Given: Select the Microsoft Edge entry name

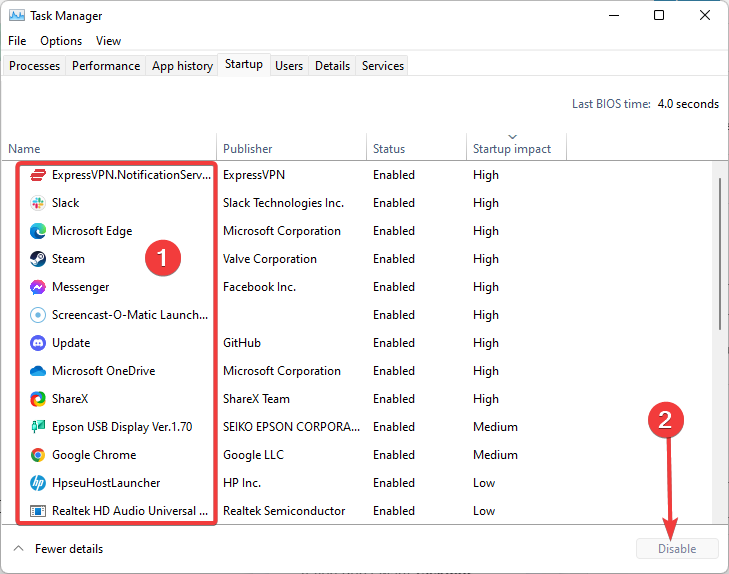Looking at the screenshot, I should point(92,231).
